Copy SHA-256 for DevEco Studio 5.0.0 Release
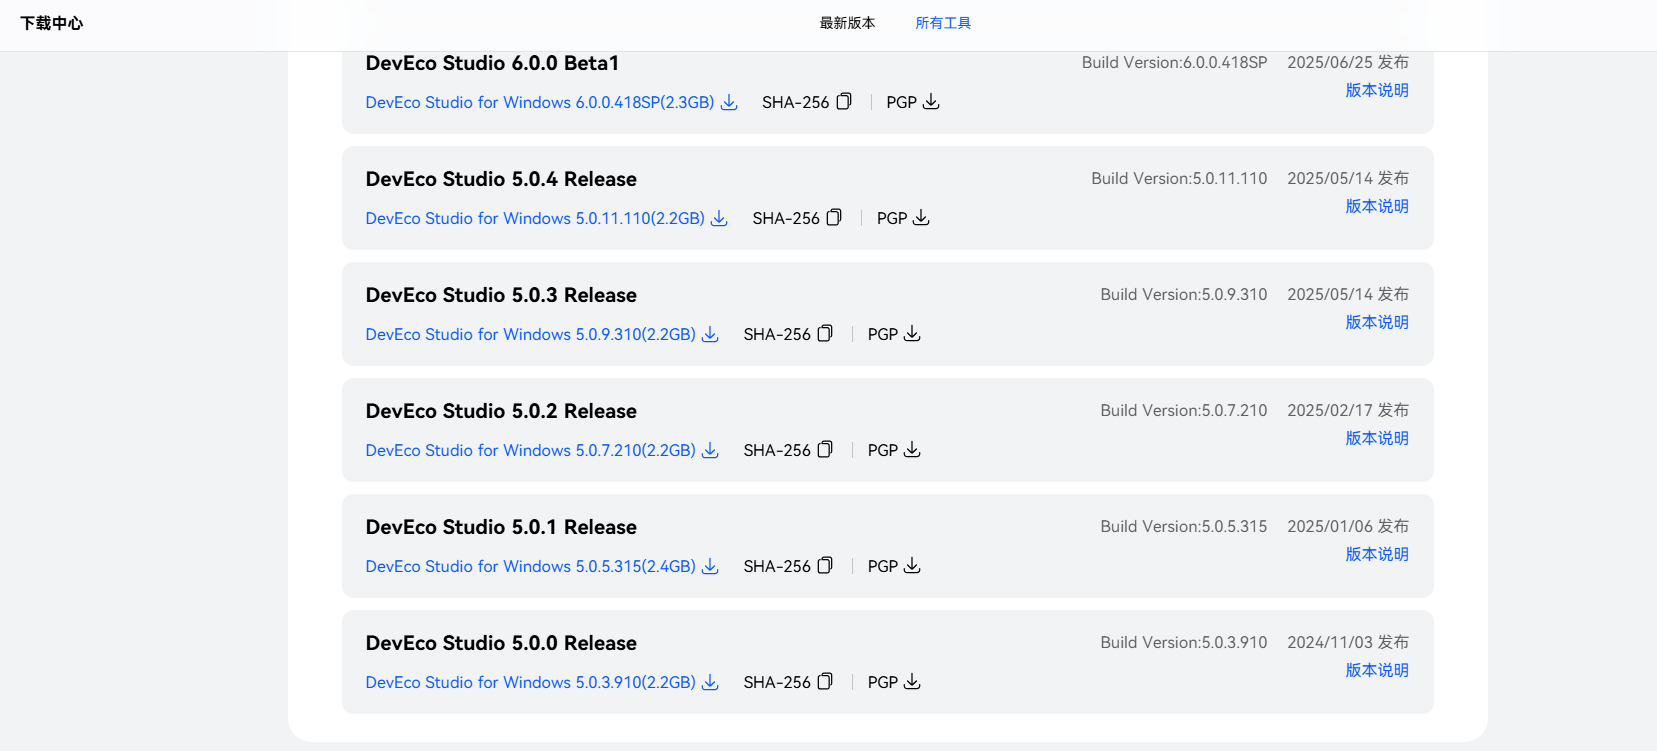Screen dimensions: 1657x751 [825, 682]
